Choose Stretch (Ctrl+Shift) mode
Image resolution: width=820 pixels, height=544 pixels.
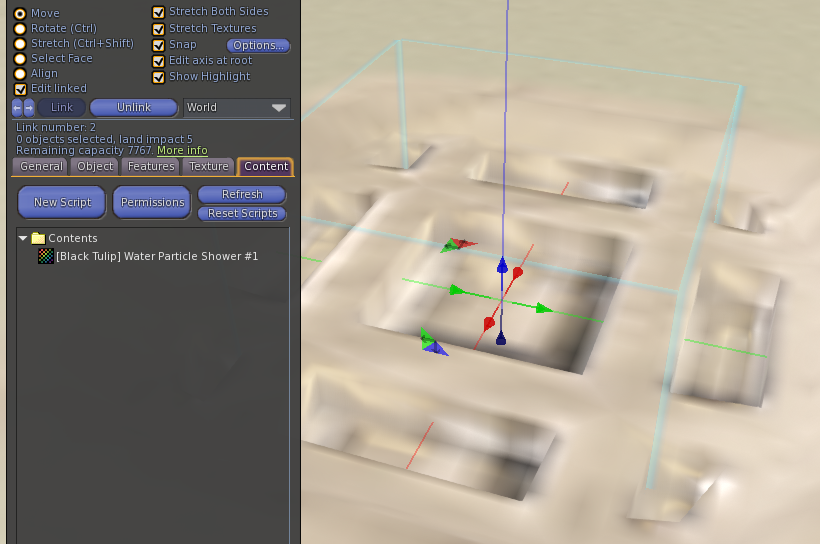click(20, 44)
